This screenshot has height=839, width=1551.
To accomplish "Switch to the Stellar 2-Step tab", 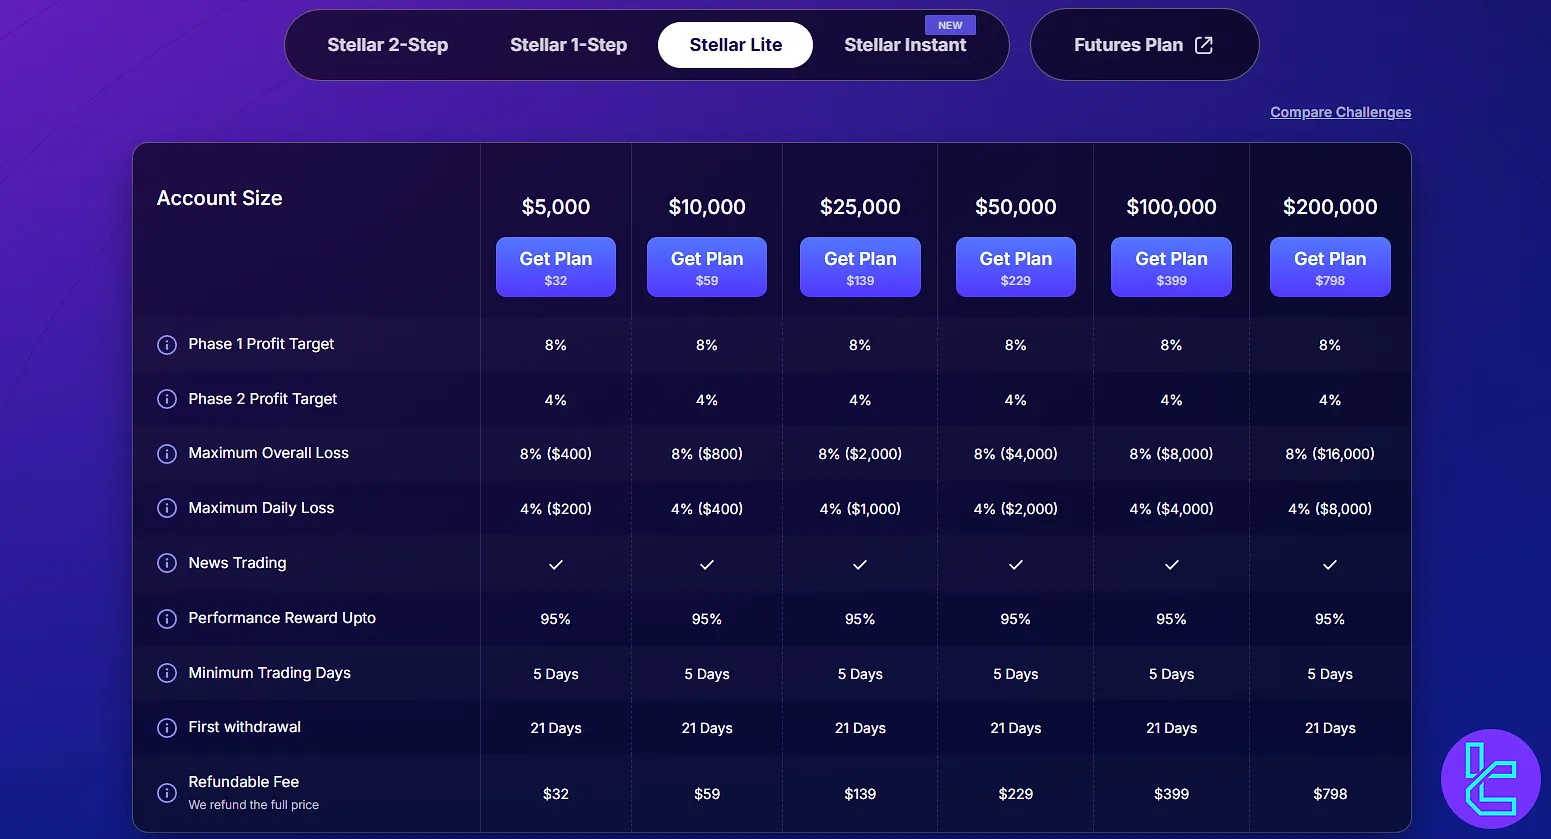I will [x=387, y=45].
